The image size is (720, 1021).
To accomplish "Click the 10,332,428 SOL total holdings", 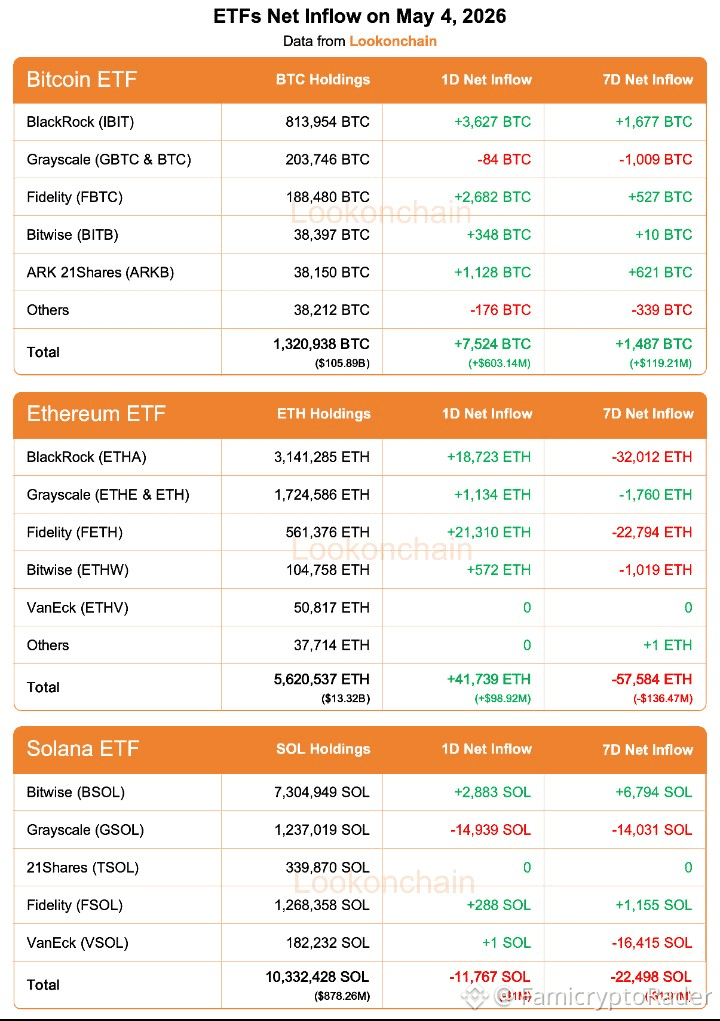I will (x=317, y=977).
